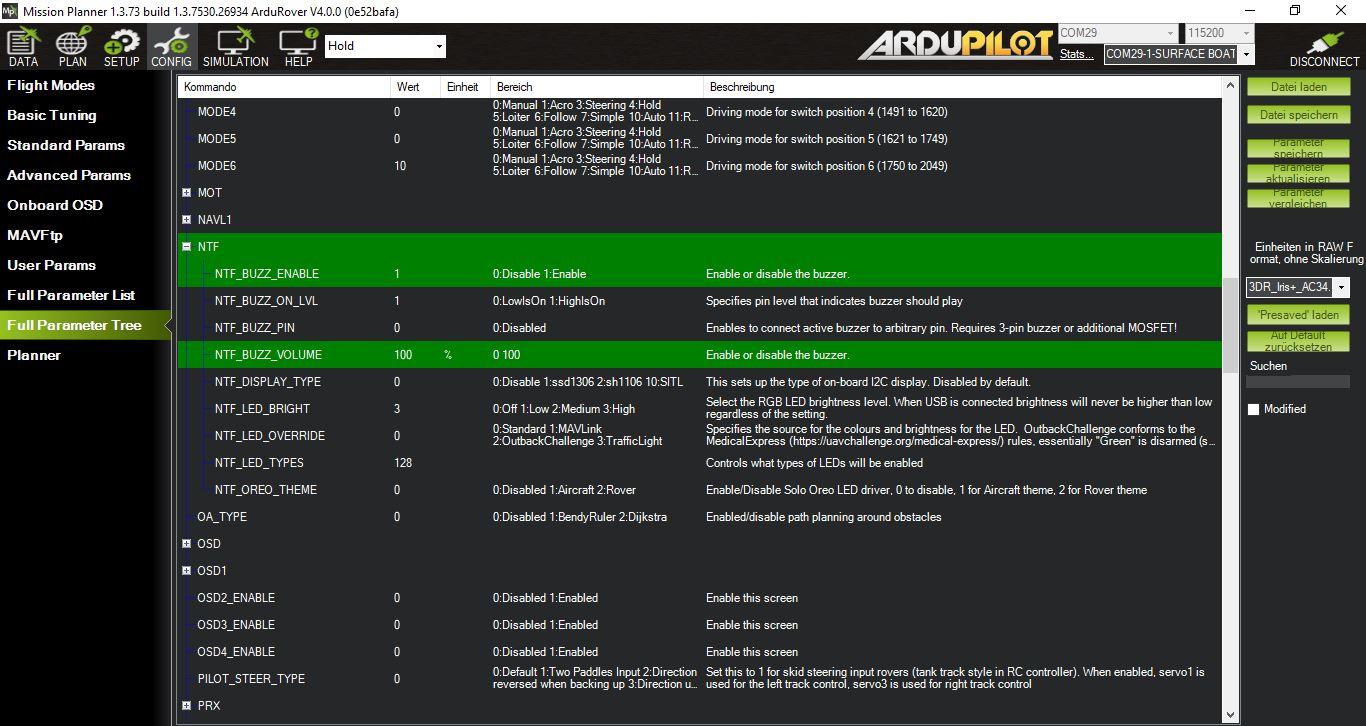
Task: Open Standard Params page
Action: click(x=66, y=145)
